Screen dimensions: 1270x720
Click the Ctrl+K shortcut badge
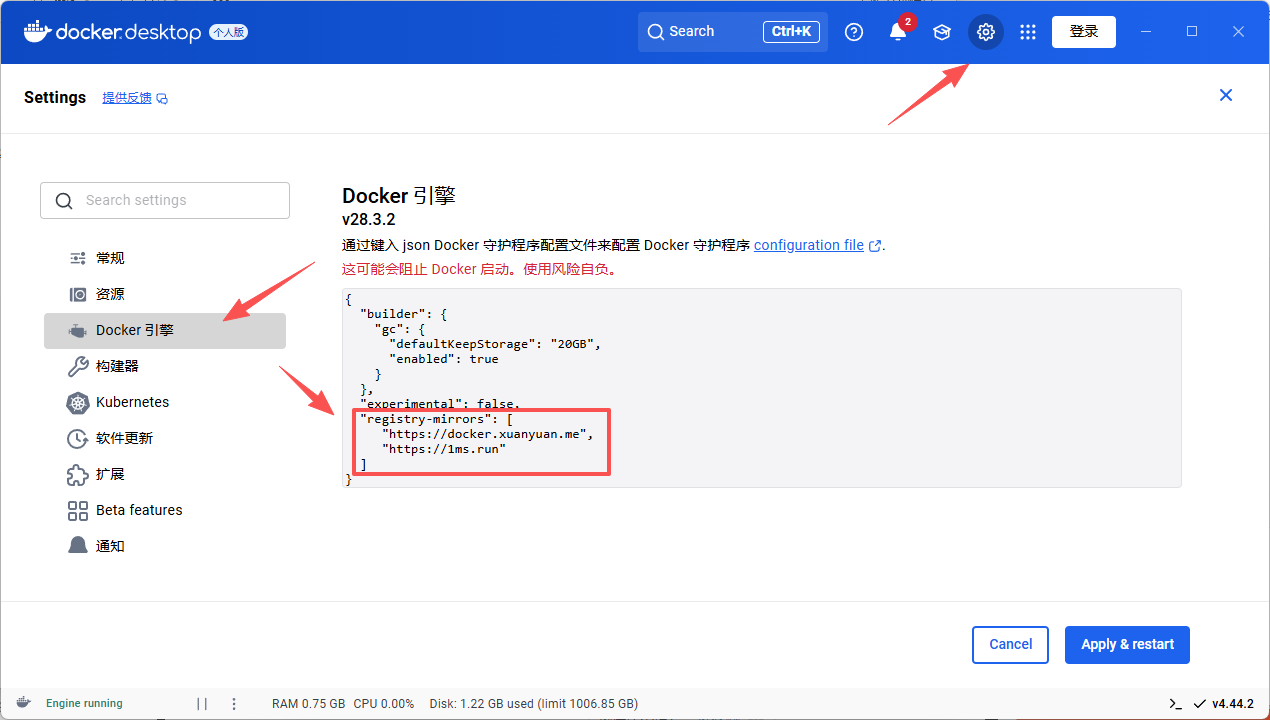[791, 32]
